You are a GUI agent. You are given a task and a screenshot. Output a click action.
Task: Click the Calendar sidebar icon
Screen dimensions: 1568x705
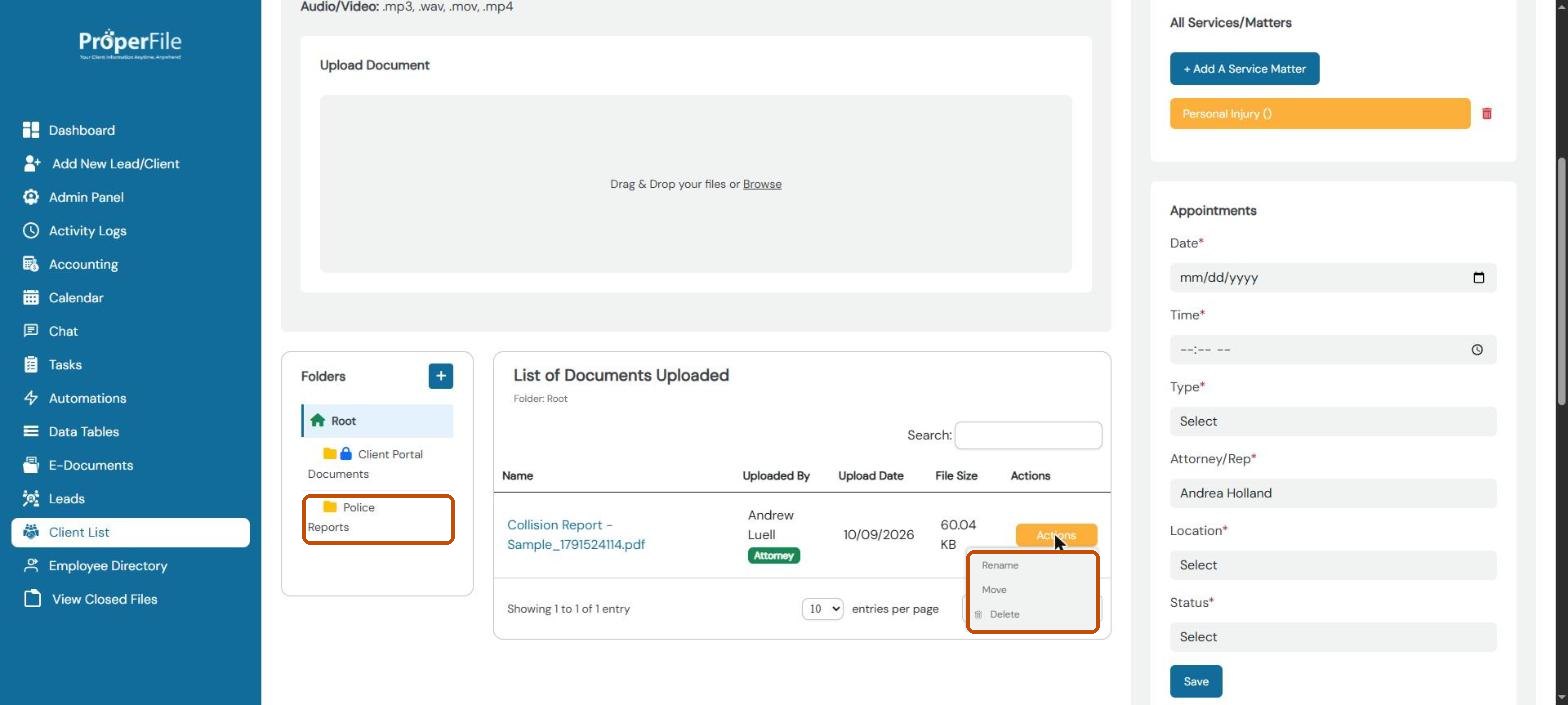31,298
